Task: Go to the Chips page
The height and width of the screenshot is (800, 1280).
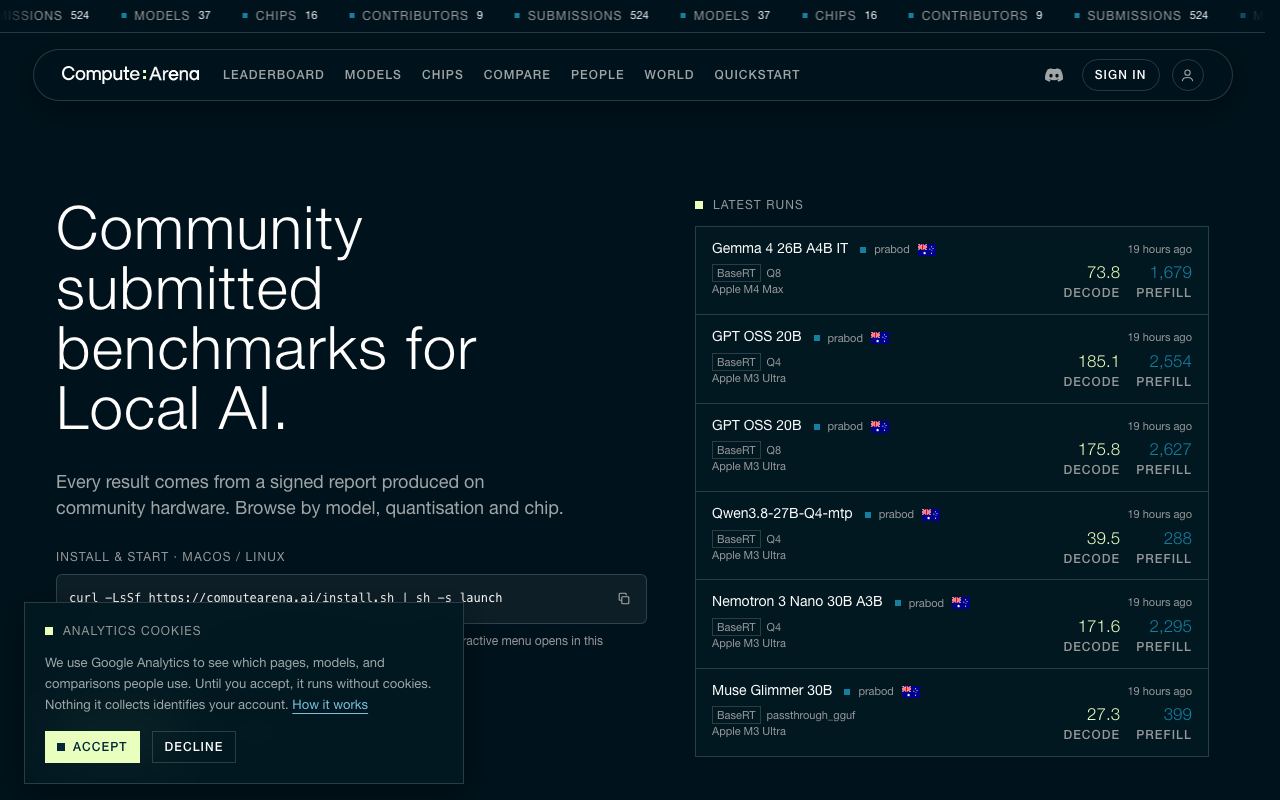Action: 442,75
